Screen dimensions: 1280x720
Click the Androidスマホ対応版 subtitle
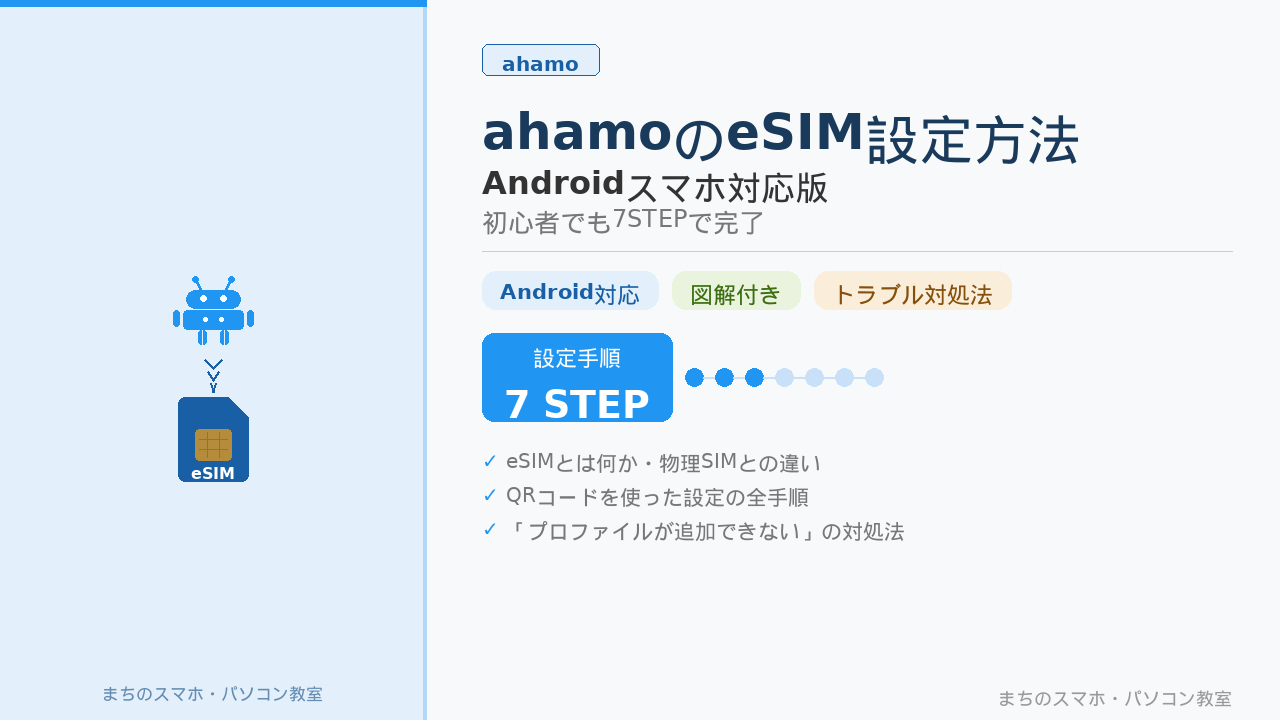pyautogui.click(x=655, y=186)
